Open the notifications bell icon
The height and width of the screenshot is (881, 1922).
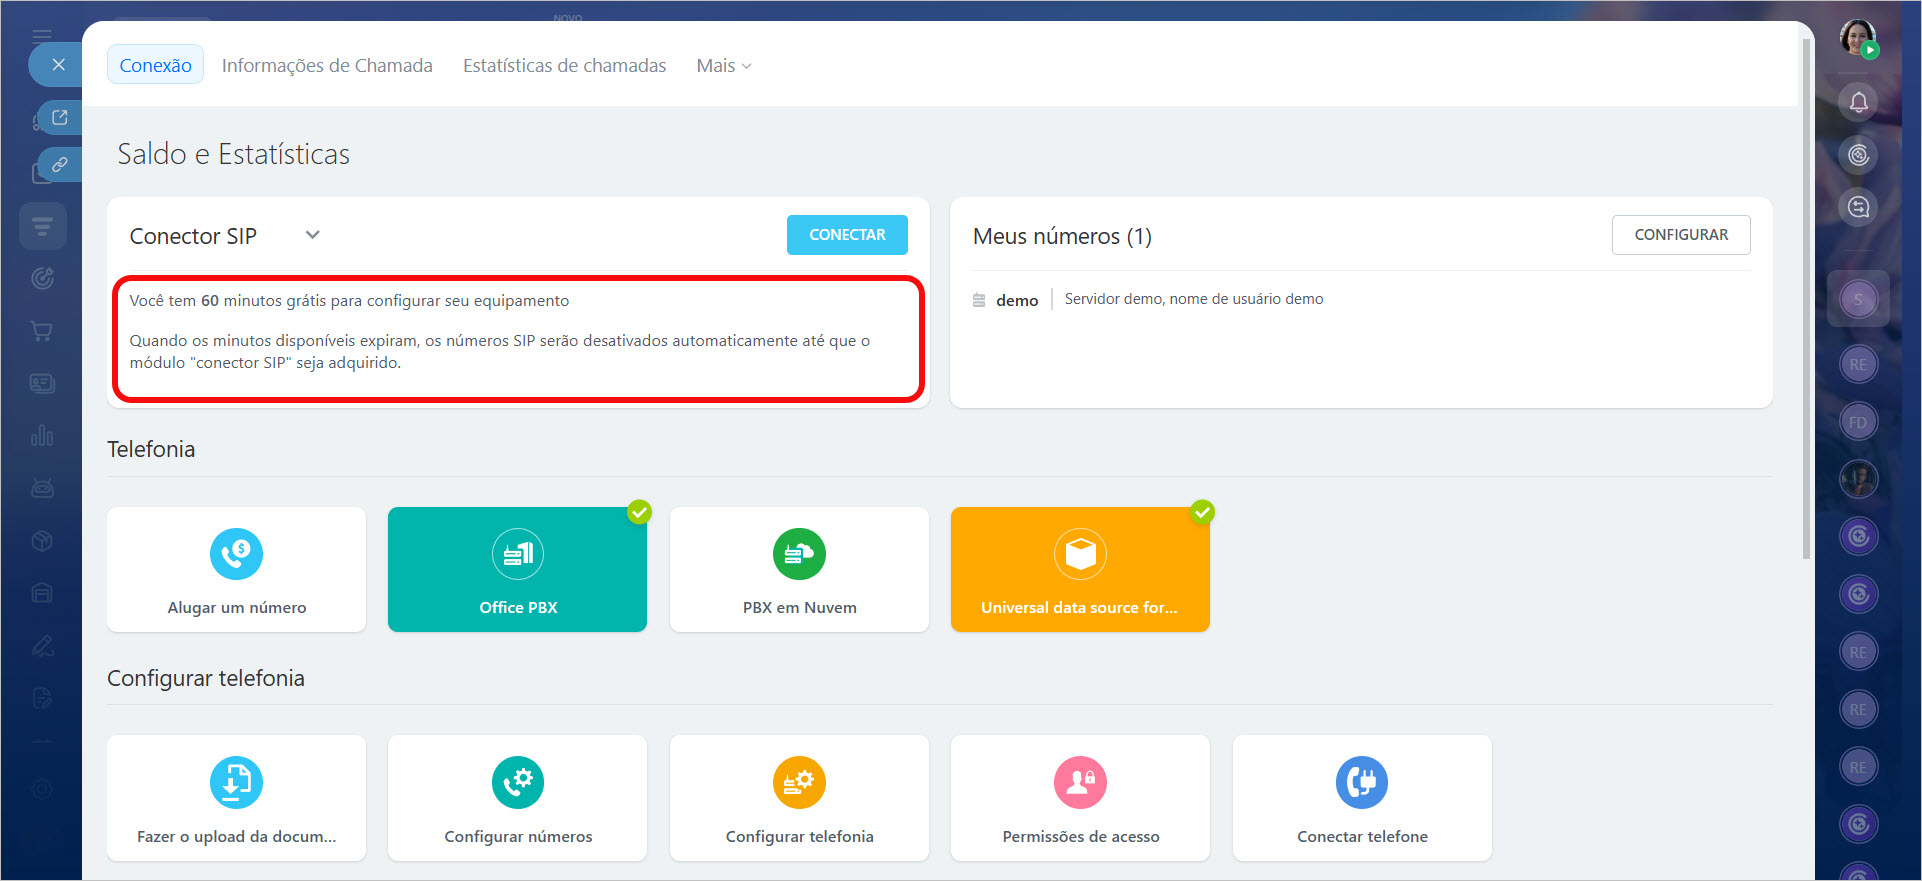coord(1858,102)
